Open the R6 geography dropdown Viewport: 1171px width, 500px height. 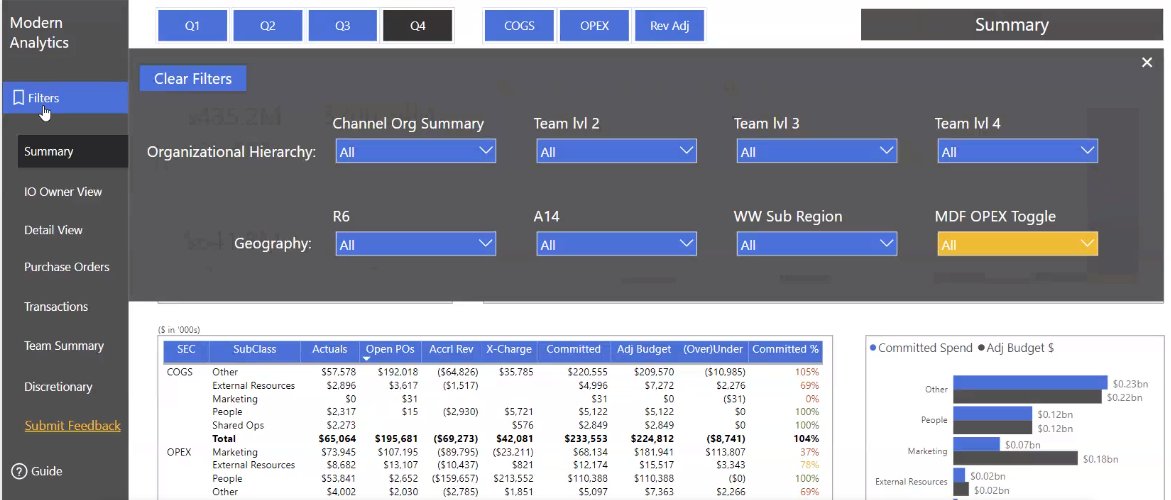(416, 244)
